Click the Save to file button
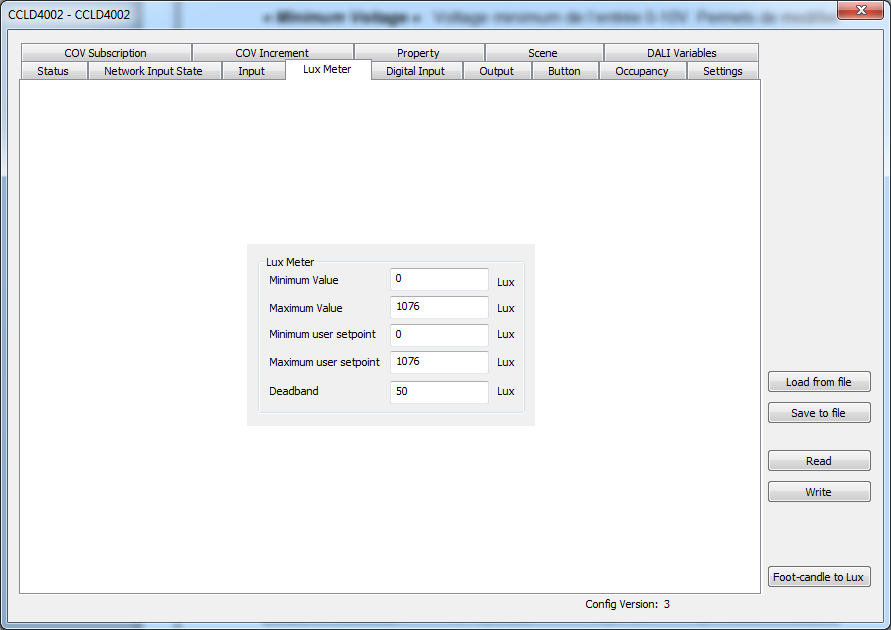The width and height of the screenshot is (891, 630). (x=819, y=413)
